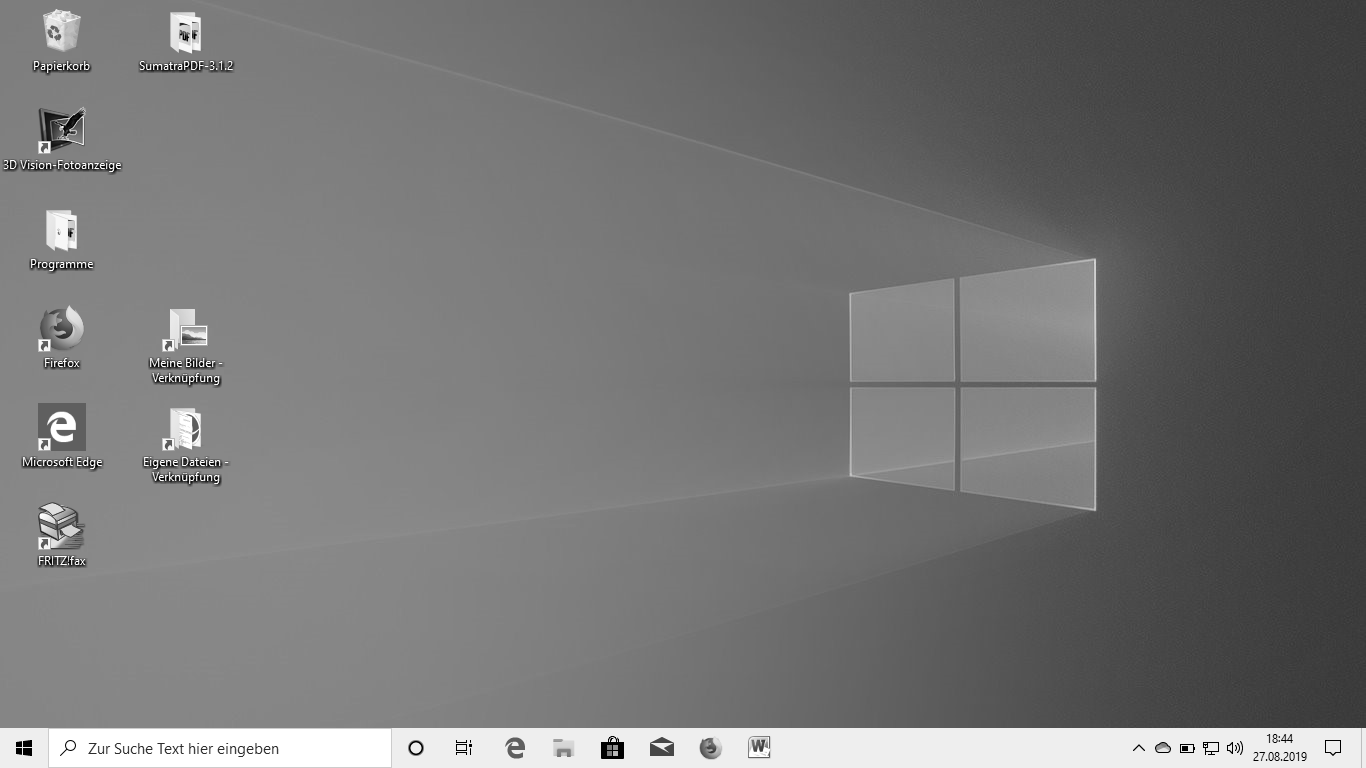
Task: Launch Edge from the taskbar
Action: pyautogui.click(x=515, y=748)
